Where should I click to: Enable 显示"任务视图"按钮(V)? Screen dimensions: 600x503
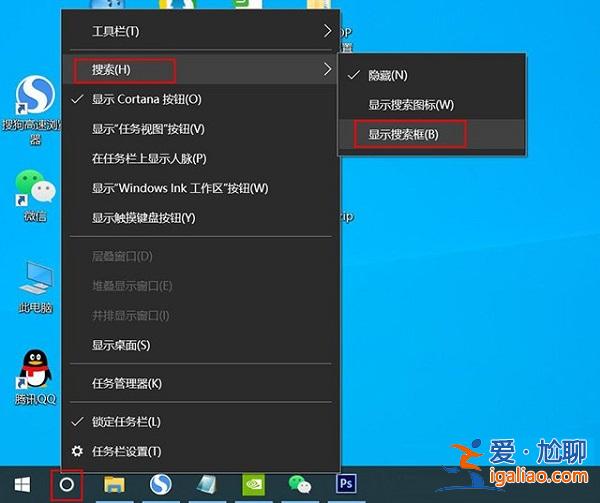coord(200,129)
